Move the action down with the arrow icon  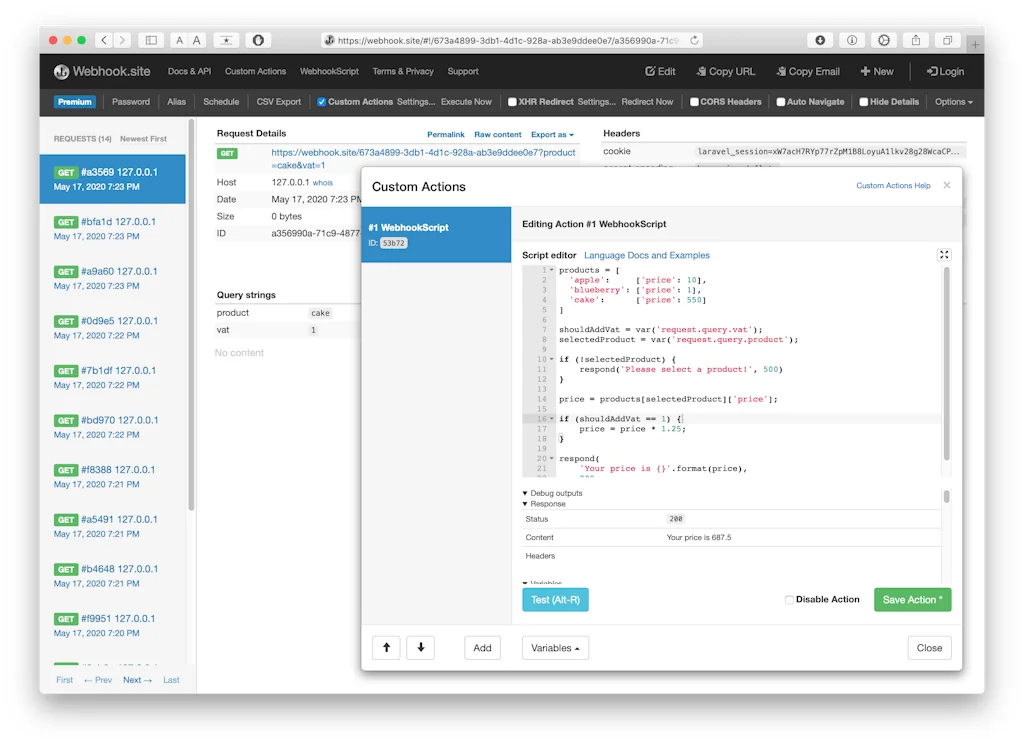[420, 647]
